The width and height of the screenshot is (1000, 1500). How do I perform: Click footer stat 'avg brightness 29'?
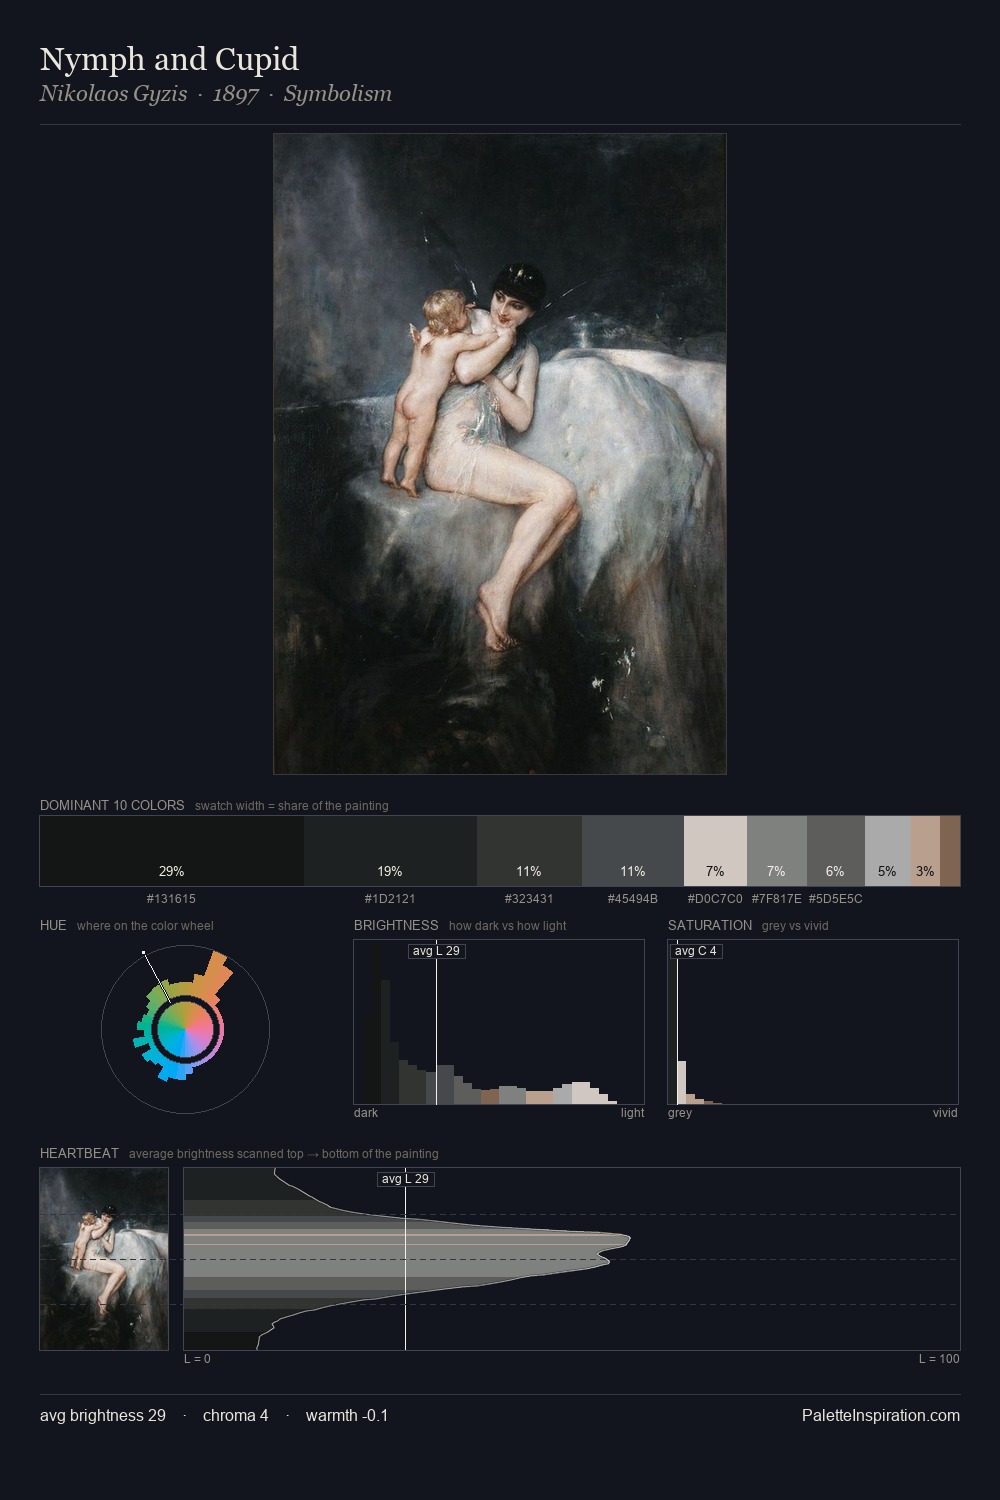[103, 1415]
